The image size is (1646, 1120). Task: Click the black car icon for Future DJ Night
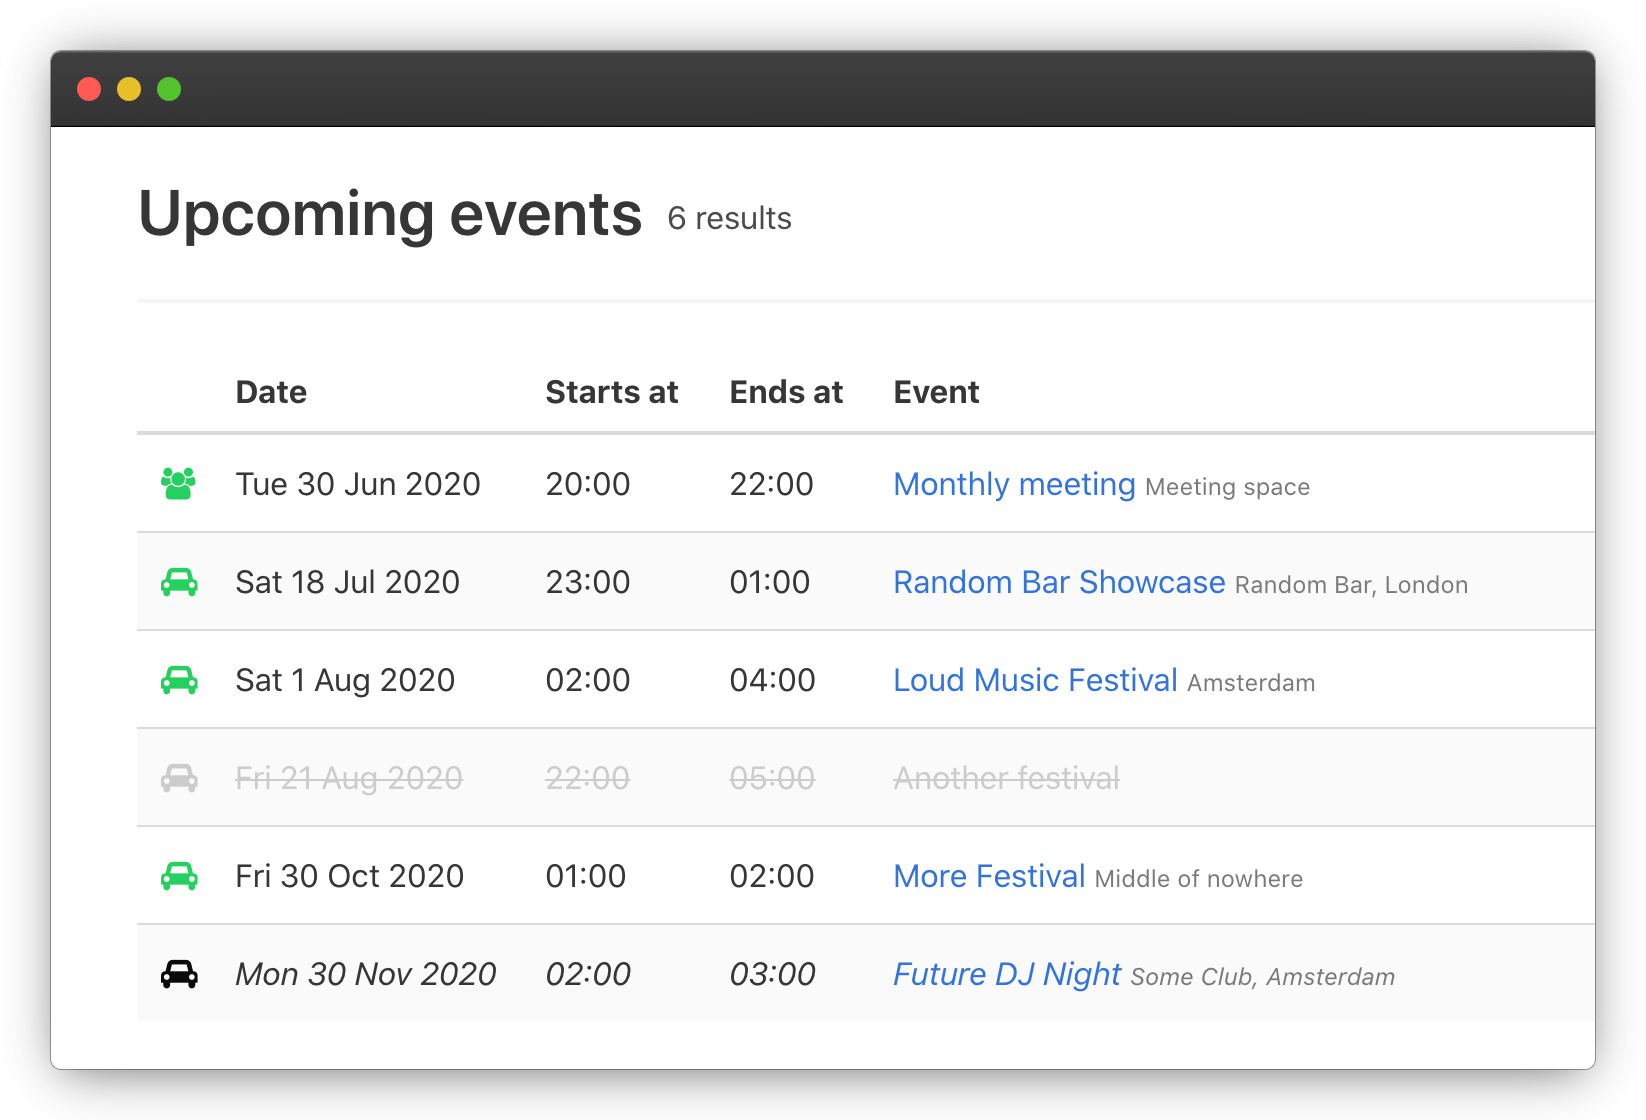tap(179, 974)
